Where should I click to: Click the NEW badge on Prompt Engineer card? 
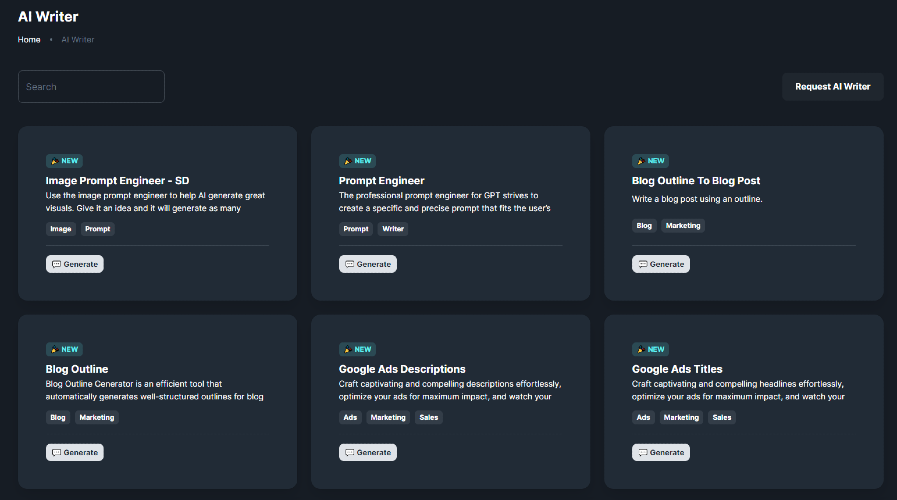(357, 160)
